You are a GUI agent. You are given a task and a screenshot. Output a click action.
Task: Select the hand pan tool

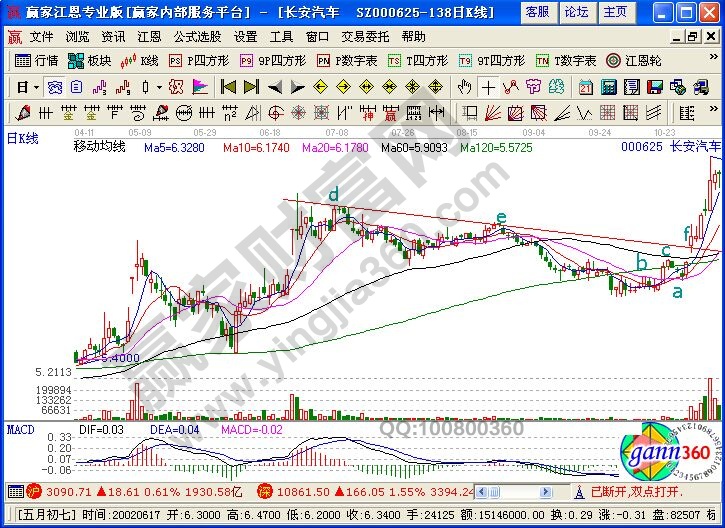coord(465,87)
